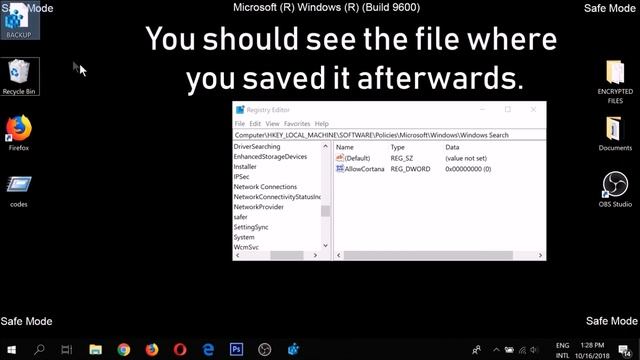The image size is (640, 360).
Task: Open the Edit menu in Registry Editor
Action: coord(255,124)
